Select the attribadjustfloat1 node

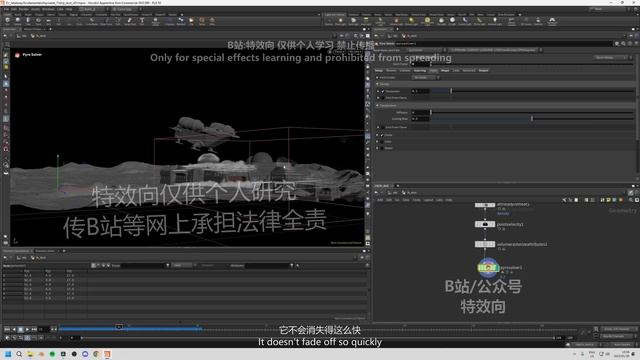[x=485, y=204]
